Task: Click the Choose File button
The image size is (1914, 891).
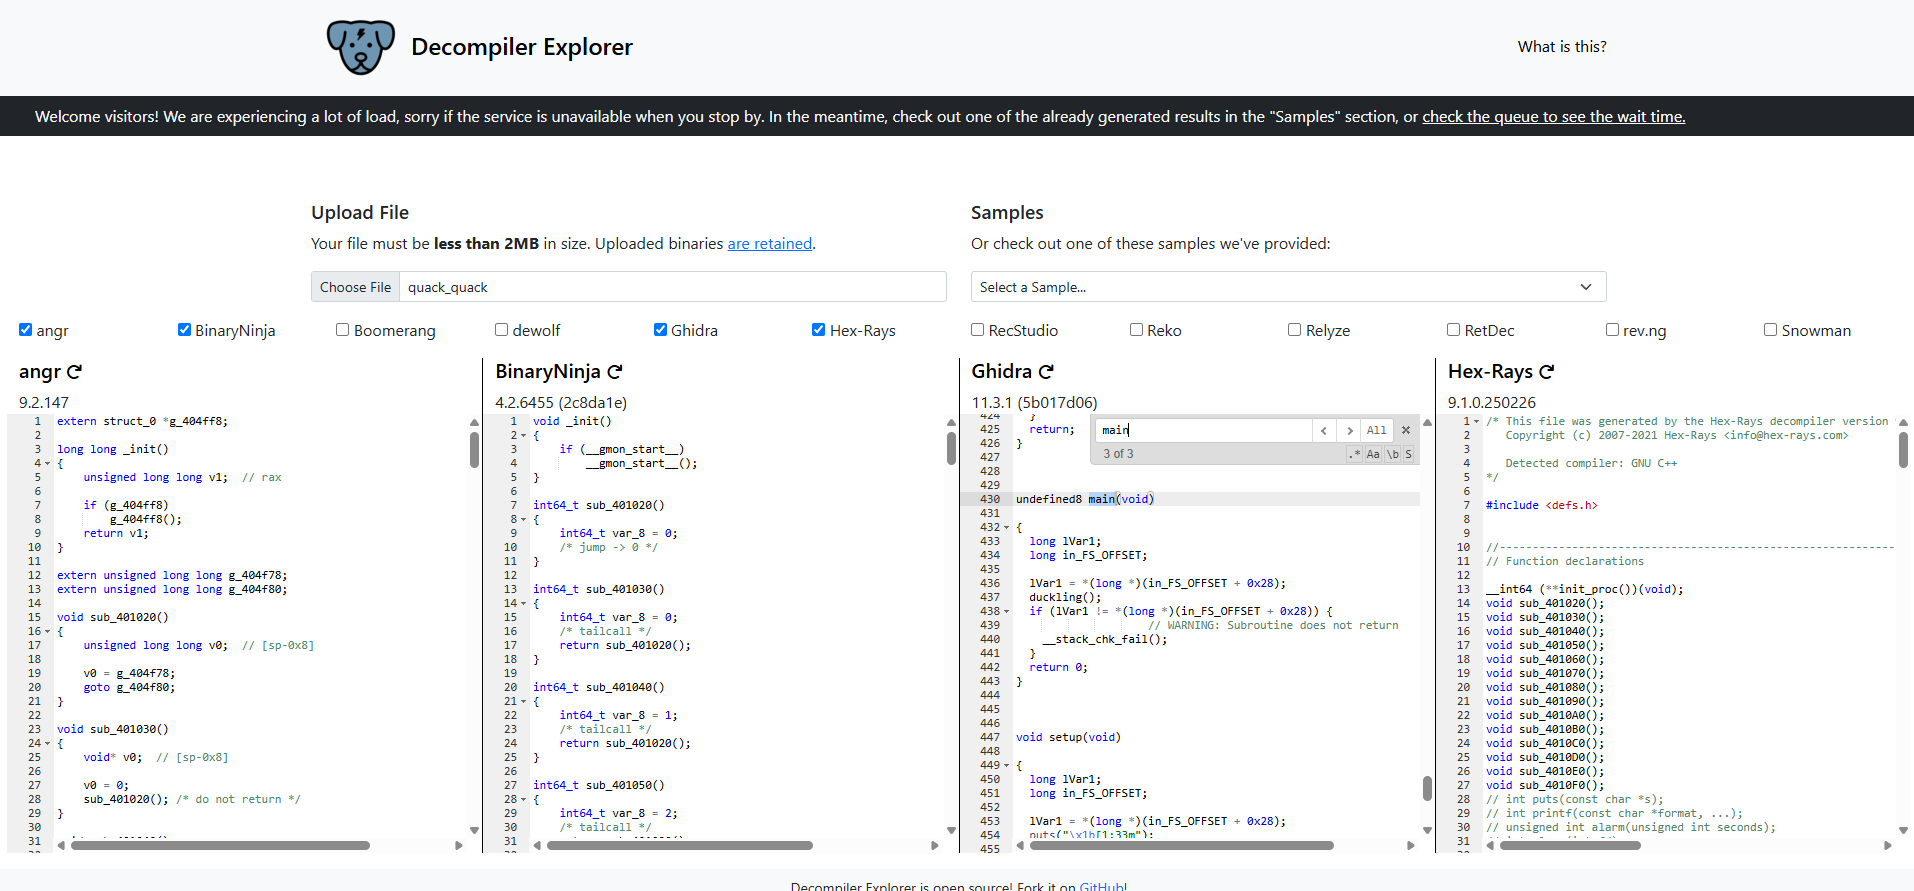Action: tap(355, 287)
